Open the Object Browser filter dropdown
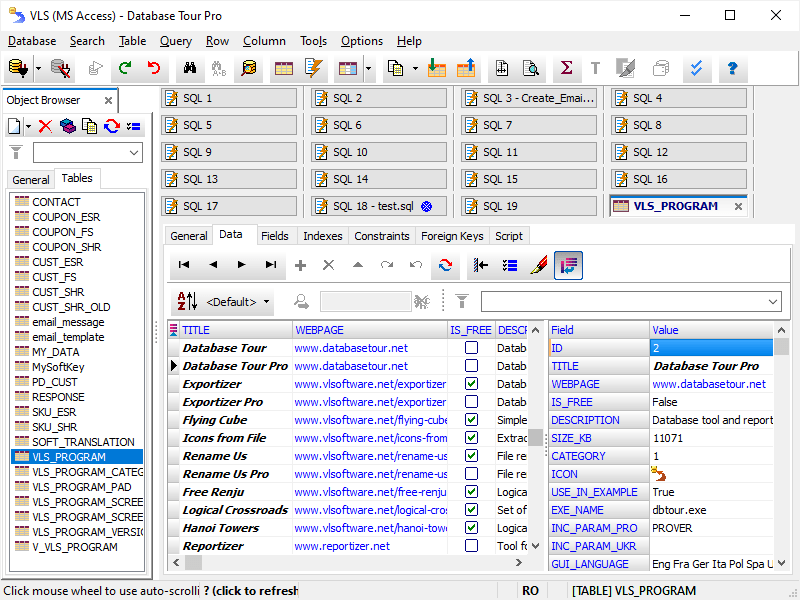 pyautogui.click(x=135, y=153)
